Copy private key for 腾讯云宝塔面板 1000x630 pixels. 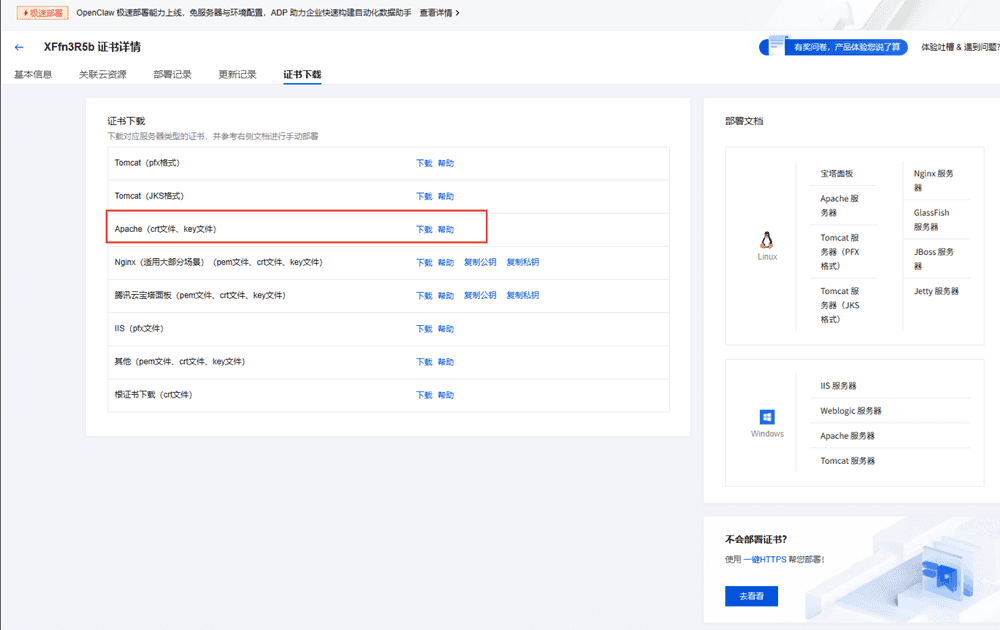point(522,296)
